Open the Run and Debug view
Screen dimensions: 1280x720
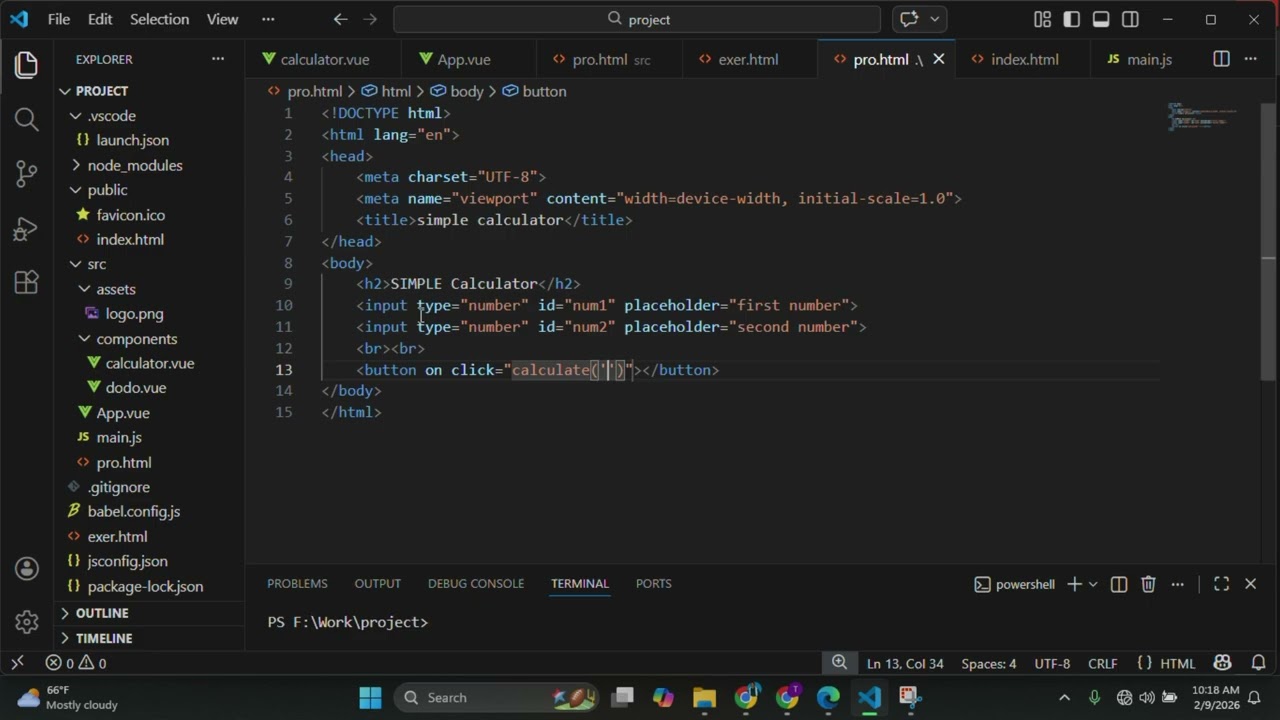pos(27,228)
